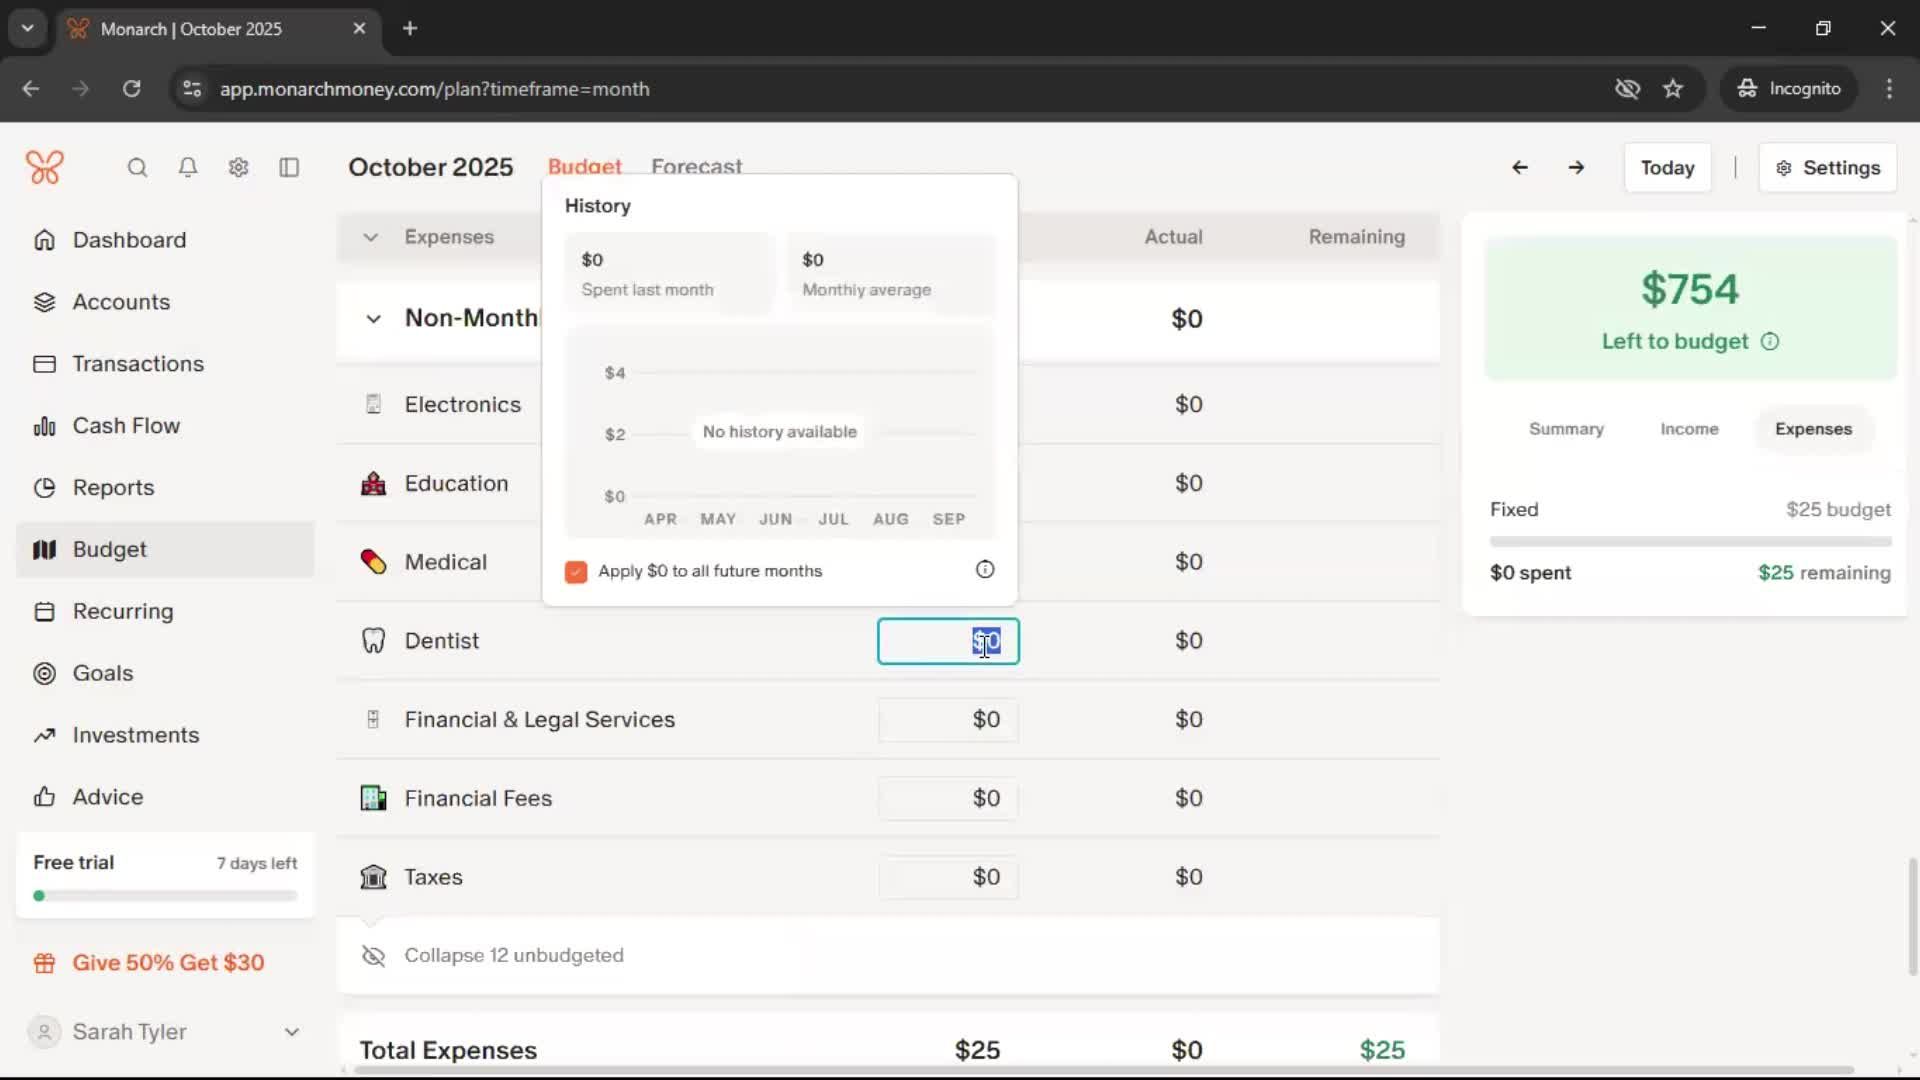
Task: Click the Free trial progress bar
Action: coord(166,896)
